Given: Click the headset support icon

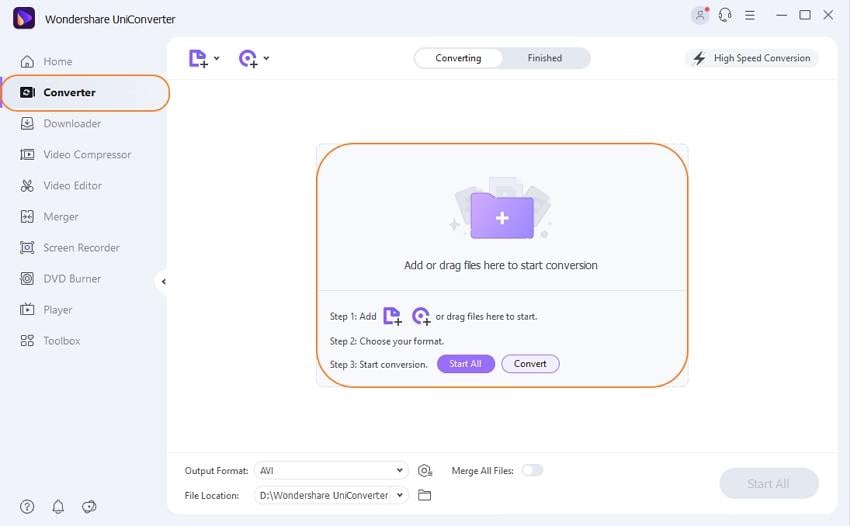Looking at the screenshot, I should 725,15.
